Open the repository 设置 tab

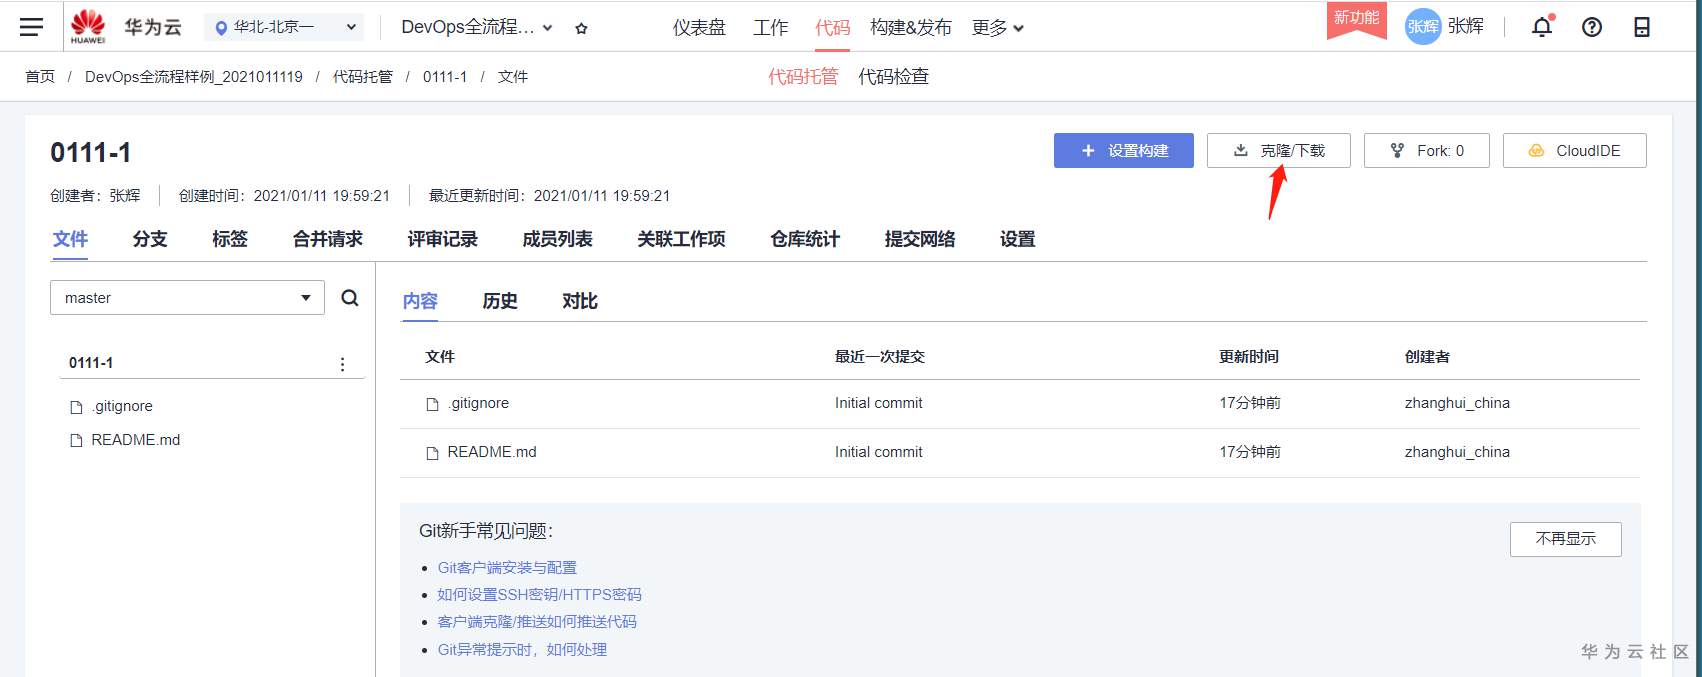(x=1018, y=239)
